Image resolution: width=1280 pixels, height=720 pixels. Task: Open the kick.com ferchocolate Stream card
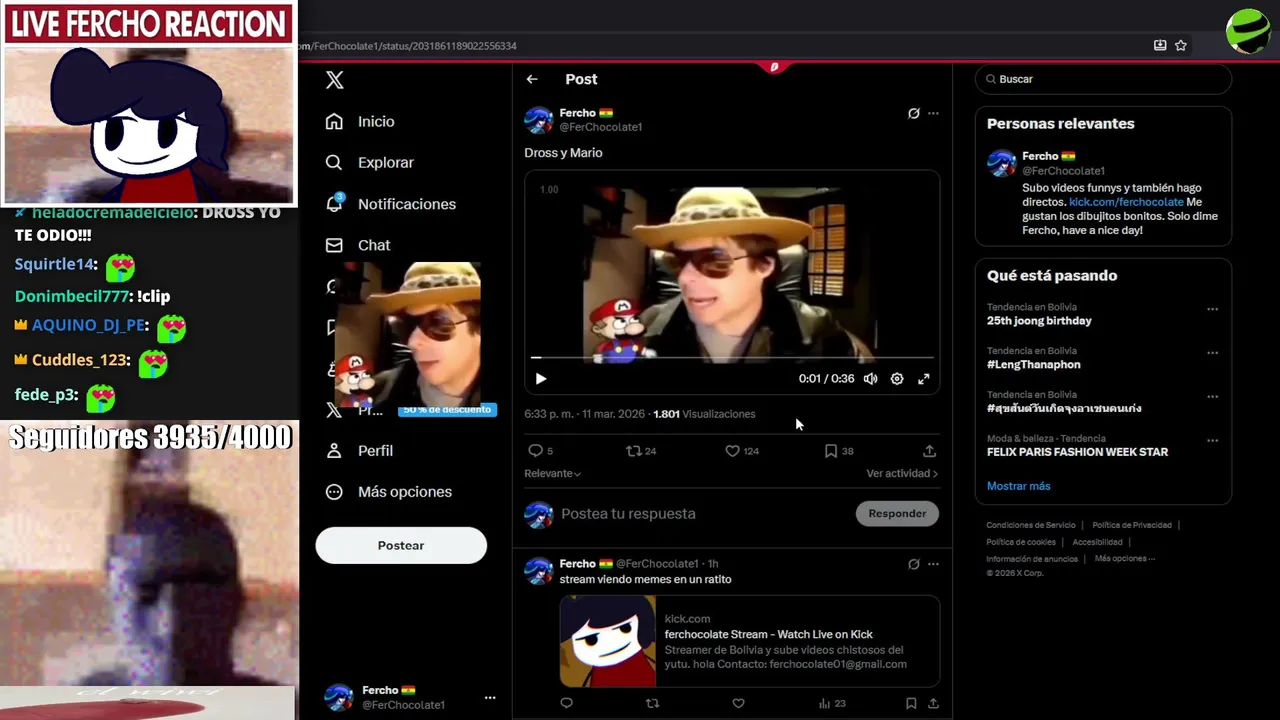(749, 642)
